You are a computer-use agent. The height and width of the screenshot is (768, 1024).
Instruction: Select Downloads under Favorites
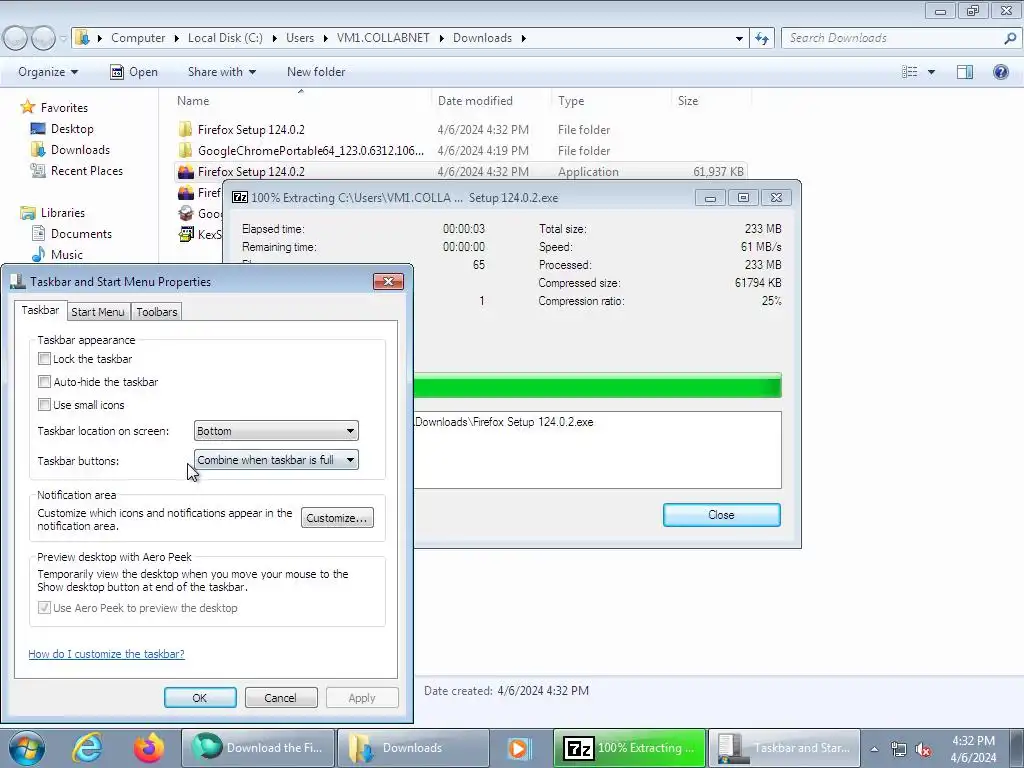[80, 150]
